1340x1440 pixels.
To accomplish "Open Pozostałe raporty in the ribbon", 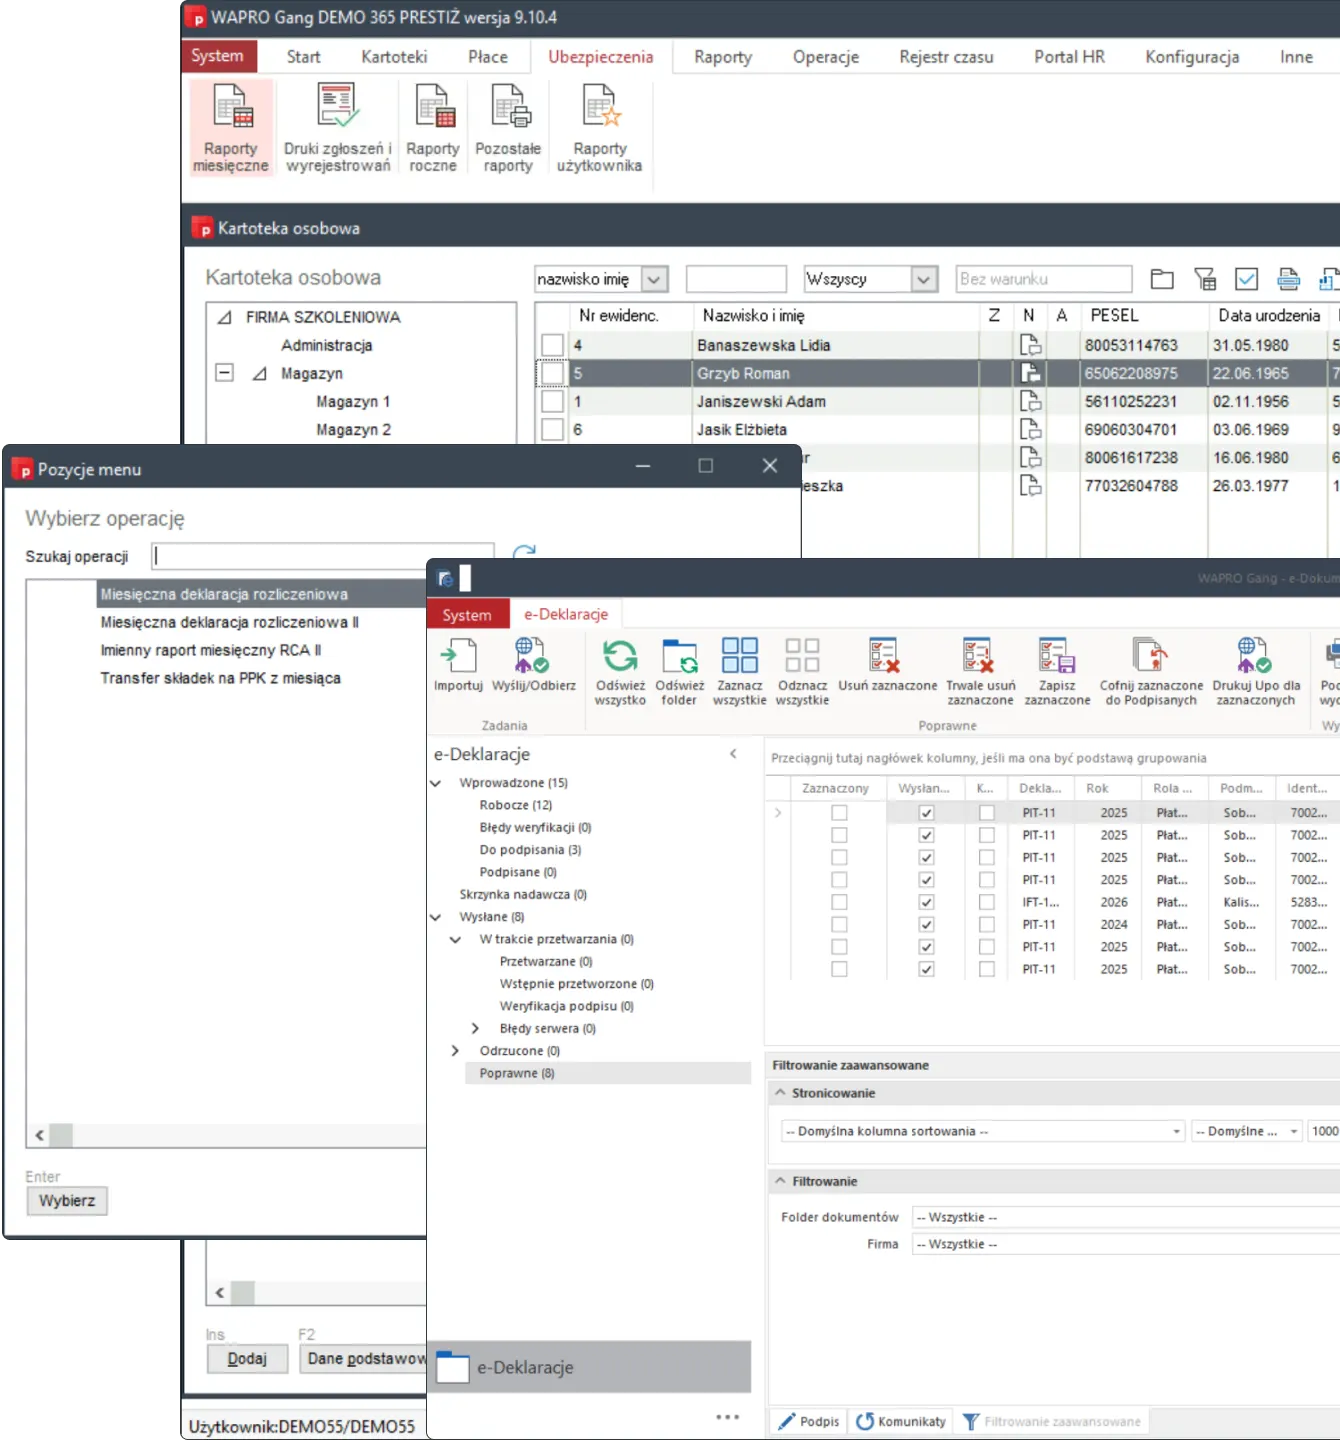I will 508,129.
